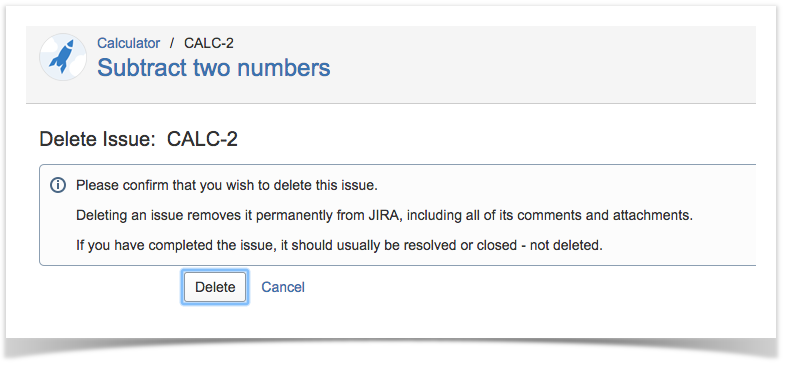Screen dimensions: 790x367
Task: Click the rocket project avatar icon
Action: click(x=63, y=57)
